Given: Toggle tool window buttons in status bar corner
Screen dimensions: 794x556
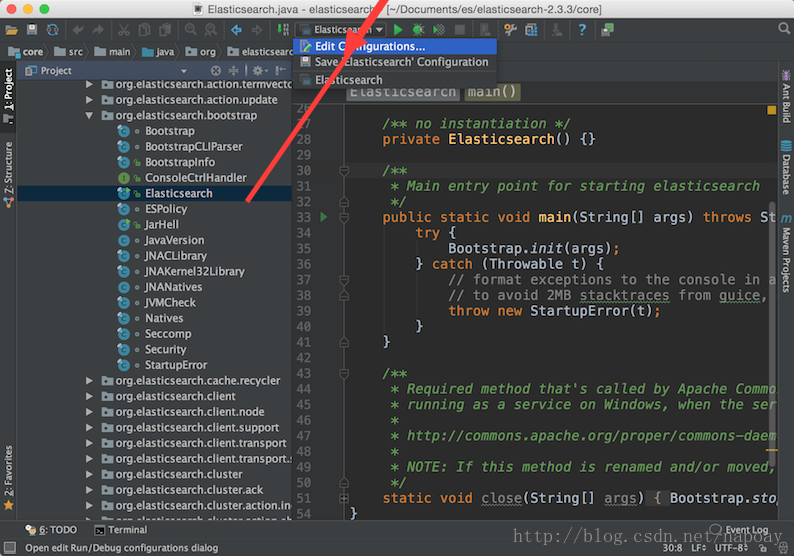Looking at the screenshot, I should pyautogui.click(x=10, y=547).
